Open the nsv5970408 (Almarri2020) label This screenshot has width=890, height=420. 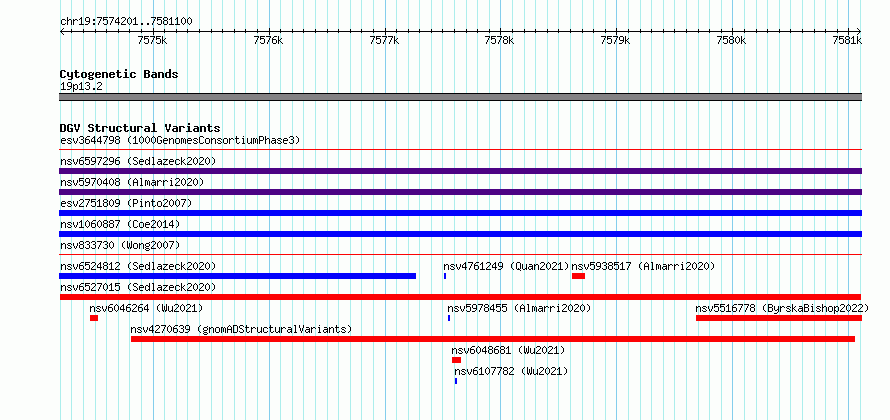point(132,182)
